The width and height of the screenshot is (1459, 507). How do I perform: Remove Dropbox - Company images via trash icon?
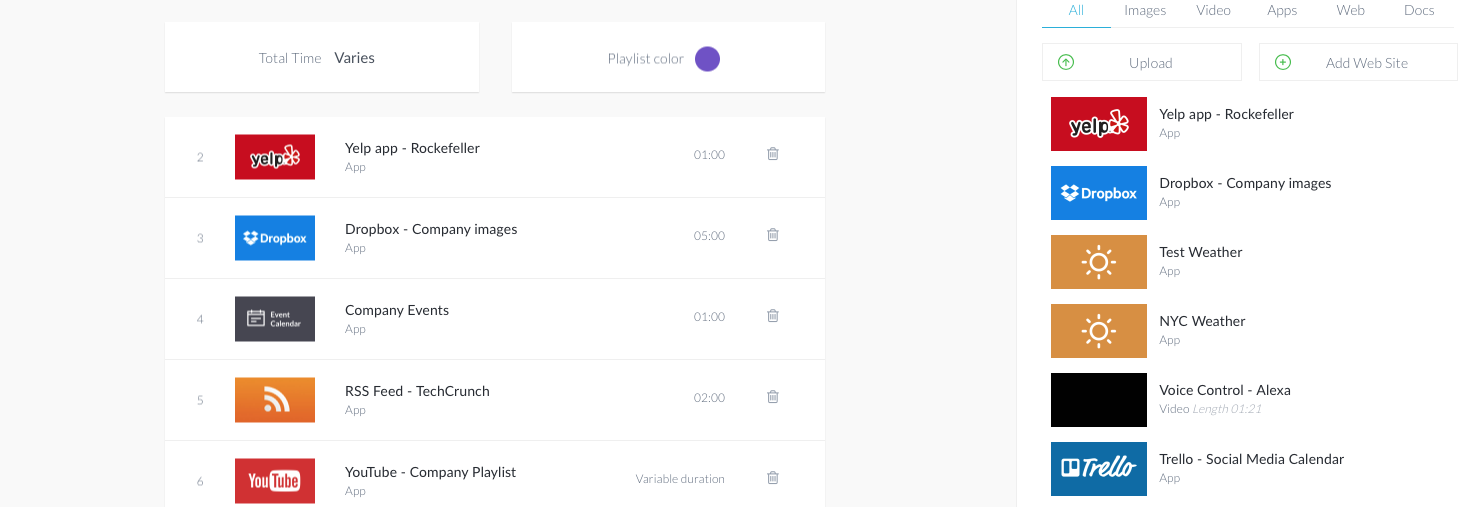tap(772, 235)
